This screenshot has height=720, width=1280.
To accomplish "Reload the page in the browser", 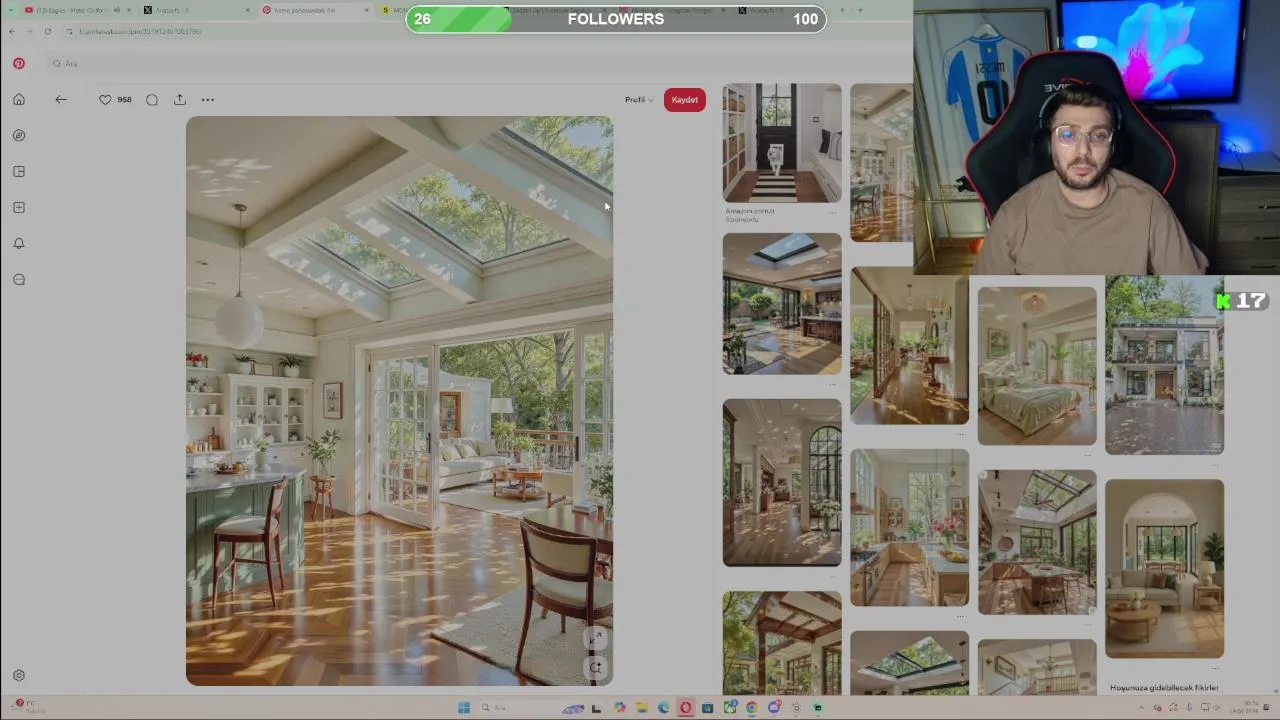I will tap(47, 31).
